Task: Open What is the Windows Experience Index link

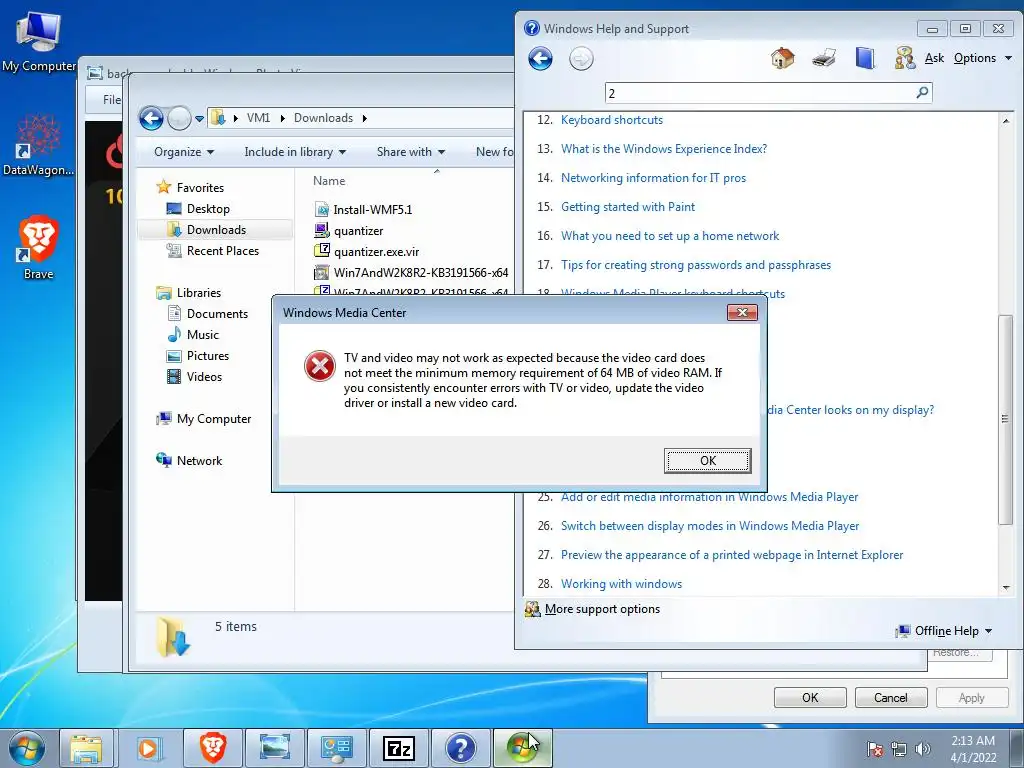Action: [664, 149]
